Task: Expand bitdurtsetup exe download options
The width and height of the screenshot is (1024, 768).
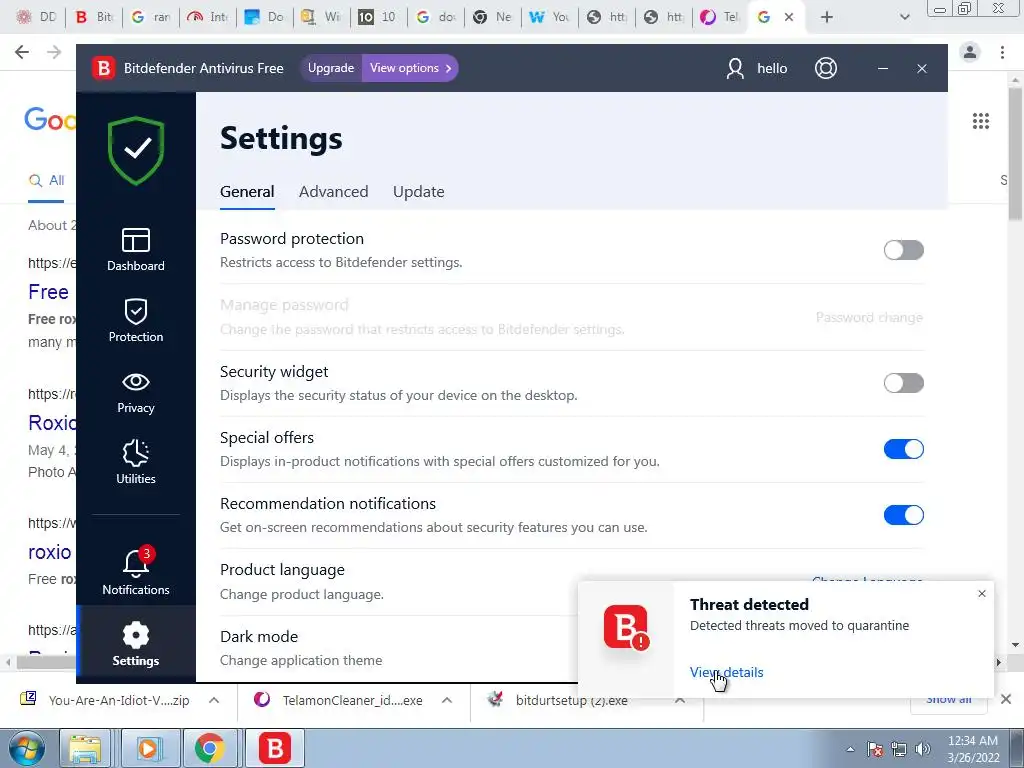Action: coord(680,700)
